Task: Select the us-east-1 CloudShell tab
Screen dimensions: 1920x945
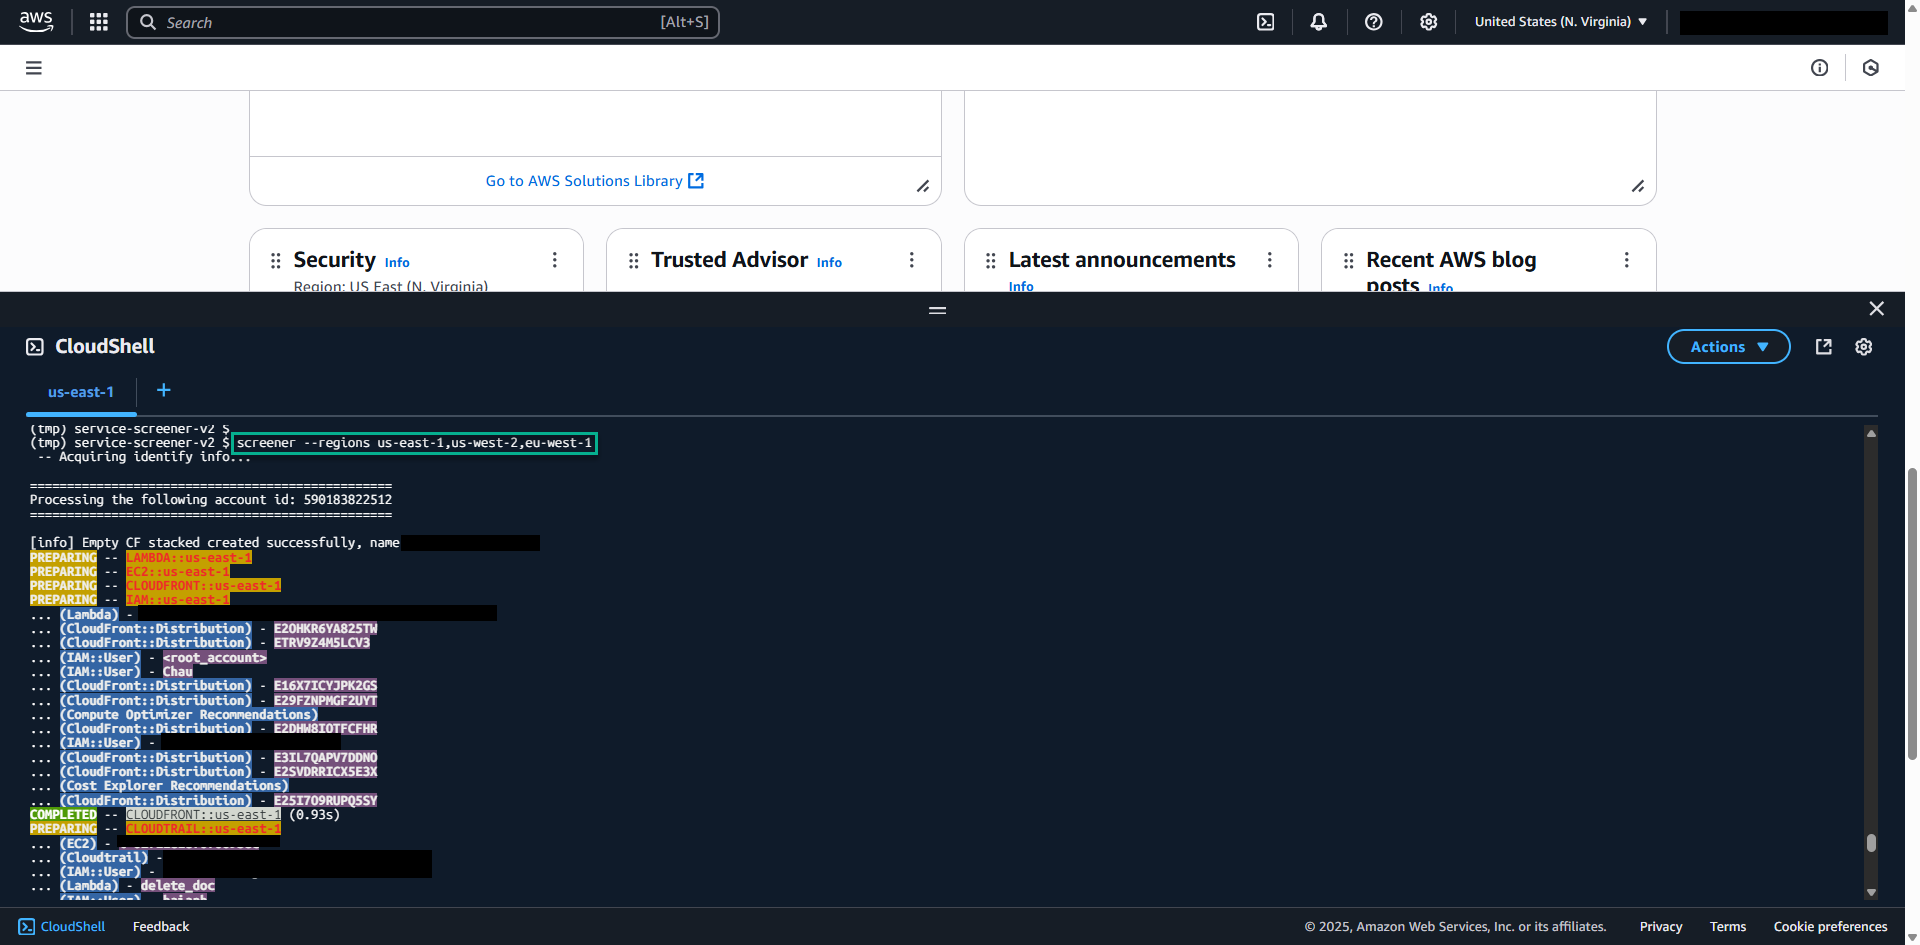Action: pyautogui.click(x=81, y=392)
